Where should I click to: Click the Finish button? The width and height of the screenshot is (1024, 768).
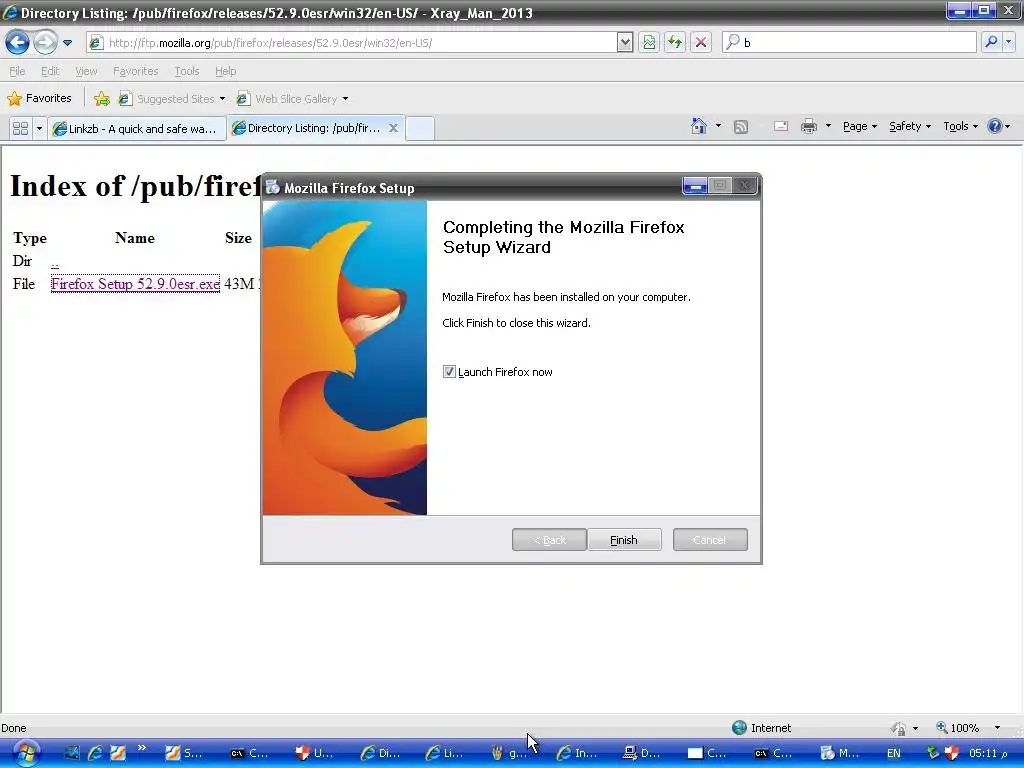click(624, 540)
